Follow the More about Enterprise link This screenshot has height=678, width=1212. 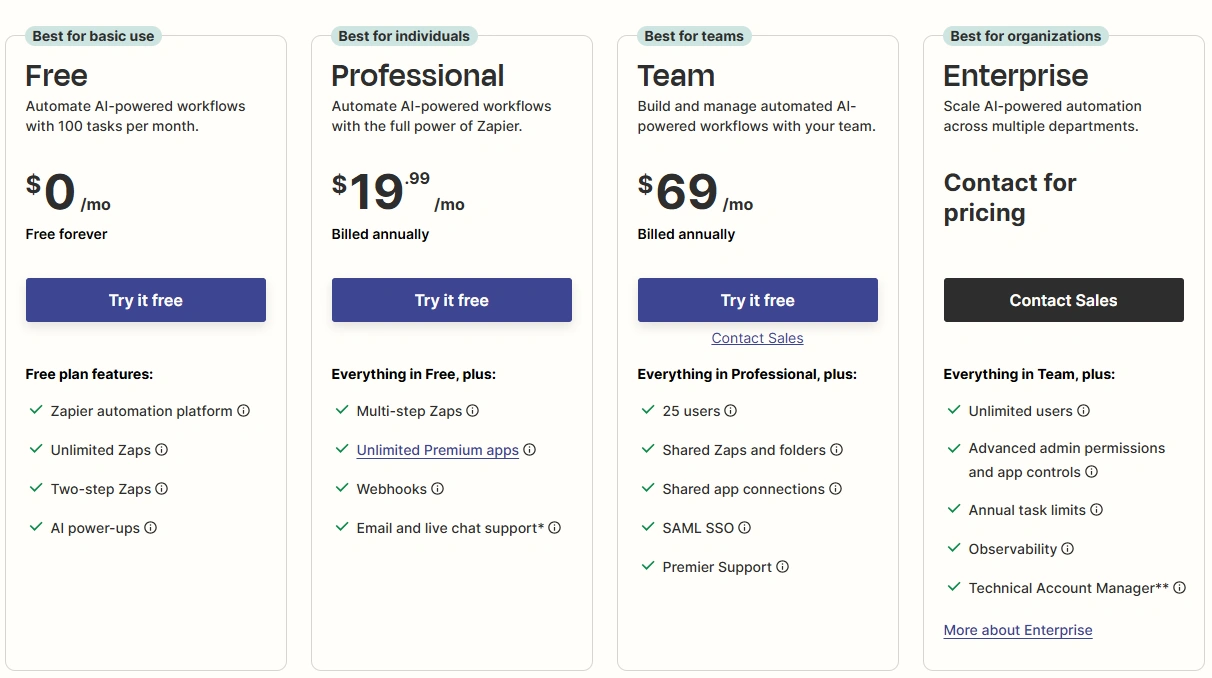[1018, 630]
